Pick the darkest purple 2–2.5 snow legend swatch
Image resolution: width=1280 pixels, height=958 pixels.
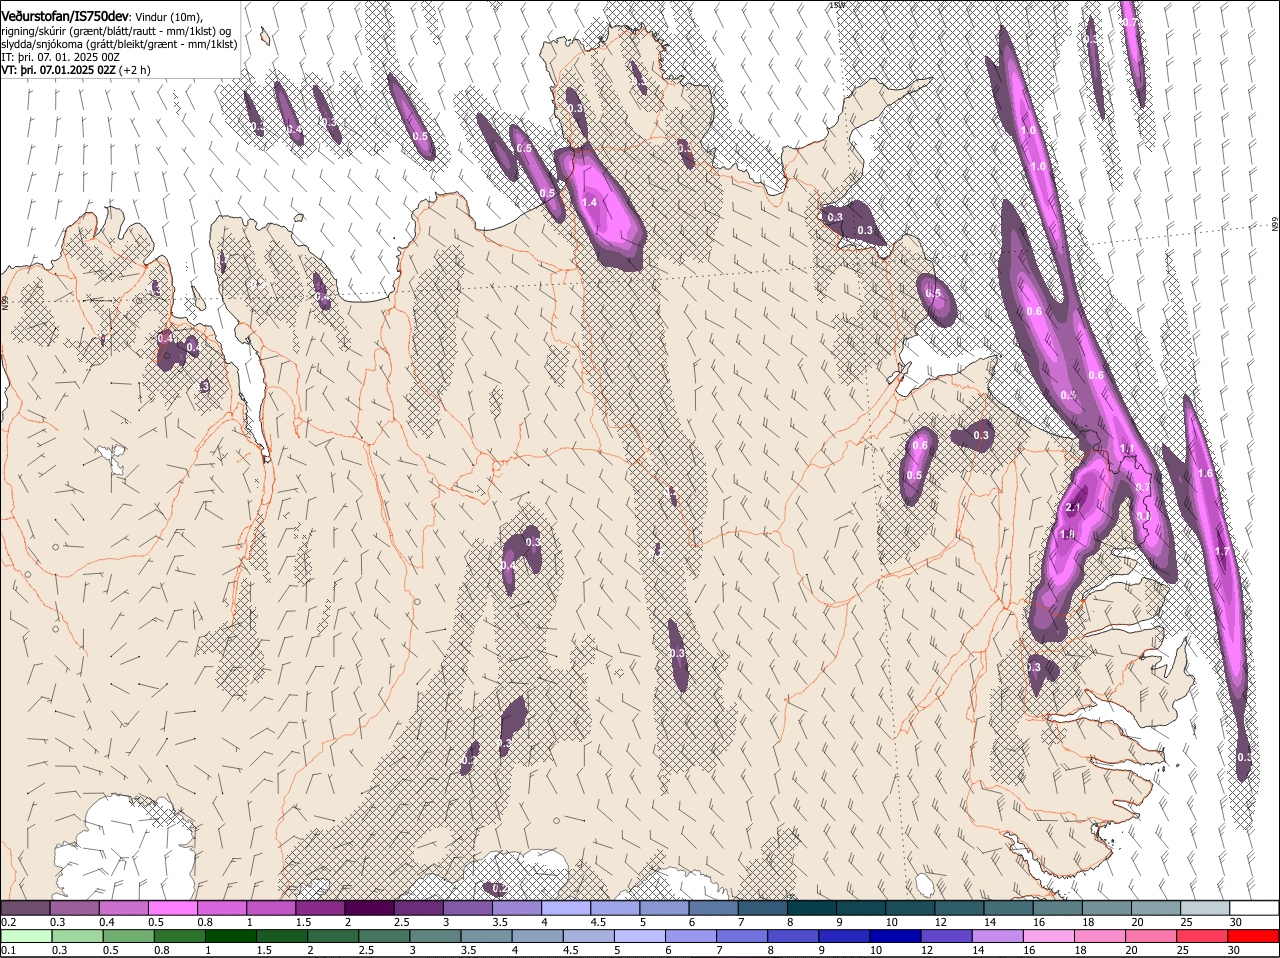pos(369,907)
